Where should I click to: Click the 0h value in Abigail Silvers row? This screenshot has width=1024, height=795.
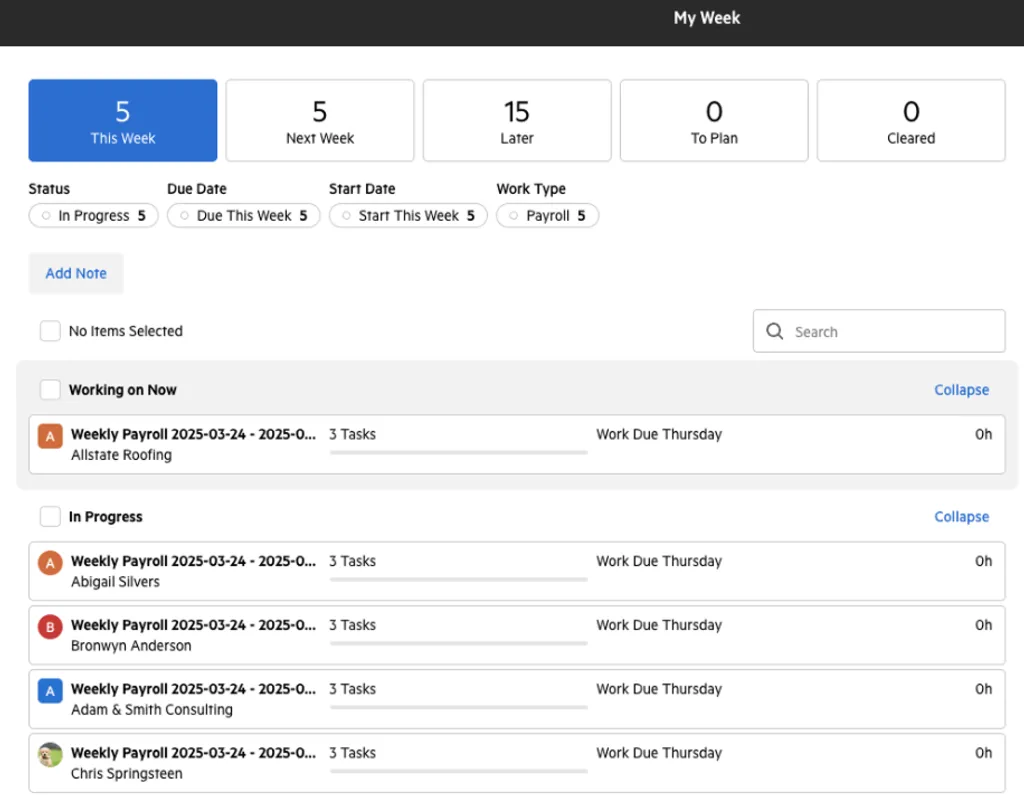click(984, 561)
